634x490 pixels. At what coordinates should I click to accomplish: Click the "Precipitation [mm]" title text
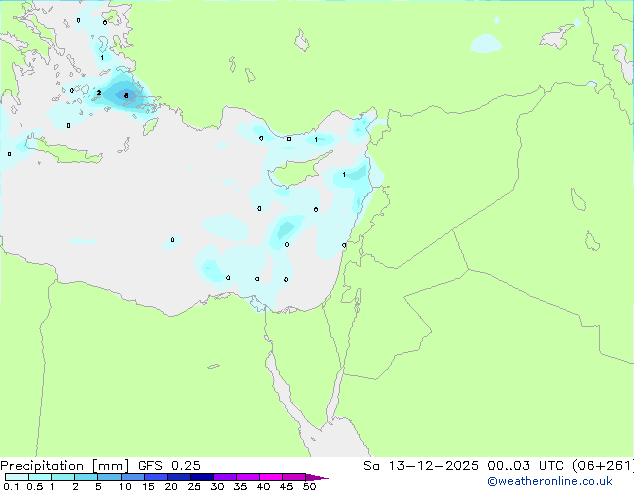[65, 466]
